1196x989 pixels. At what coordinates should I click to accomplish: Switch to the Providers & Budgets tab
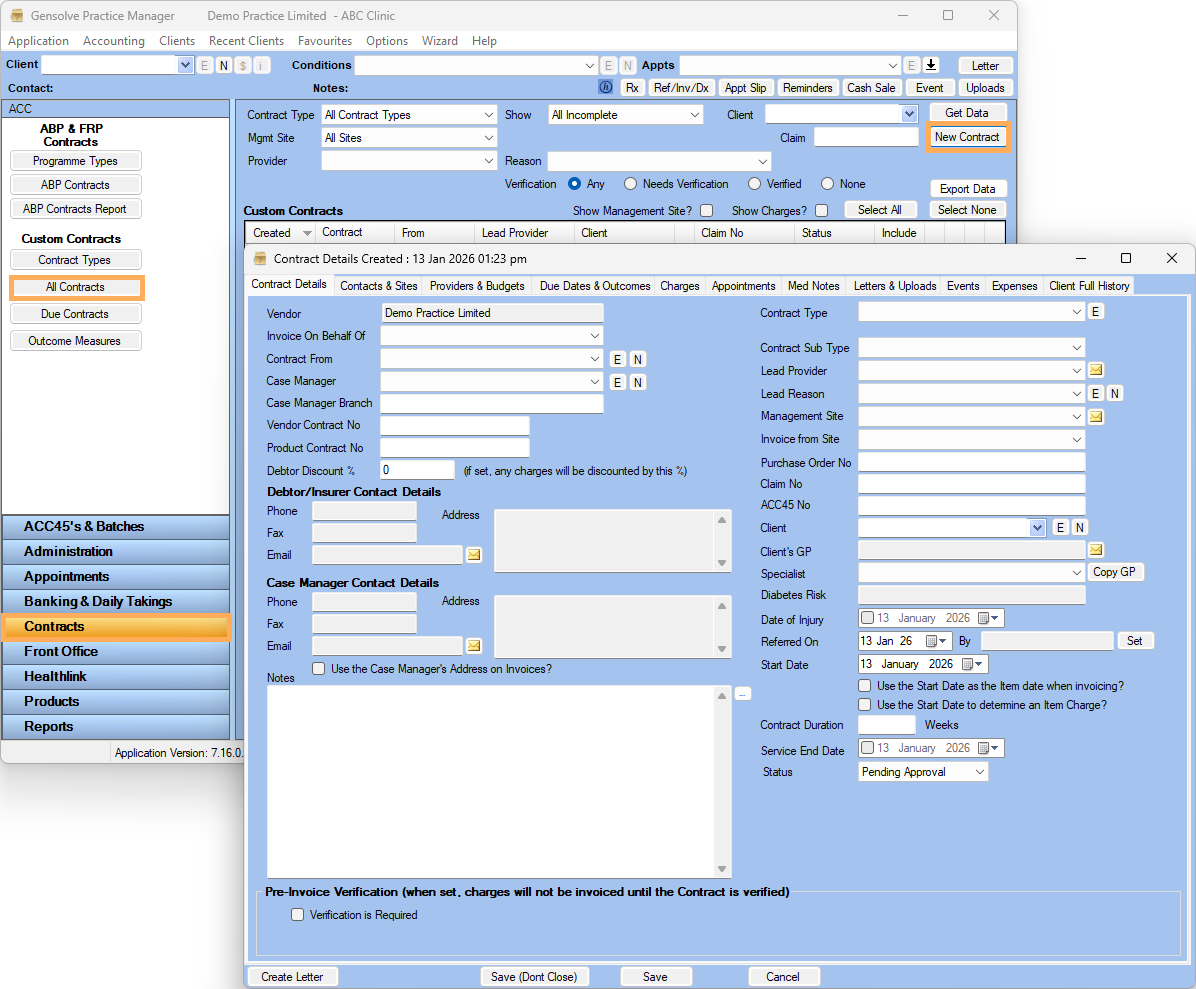click(477, 286)
